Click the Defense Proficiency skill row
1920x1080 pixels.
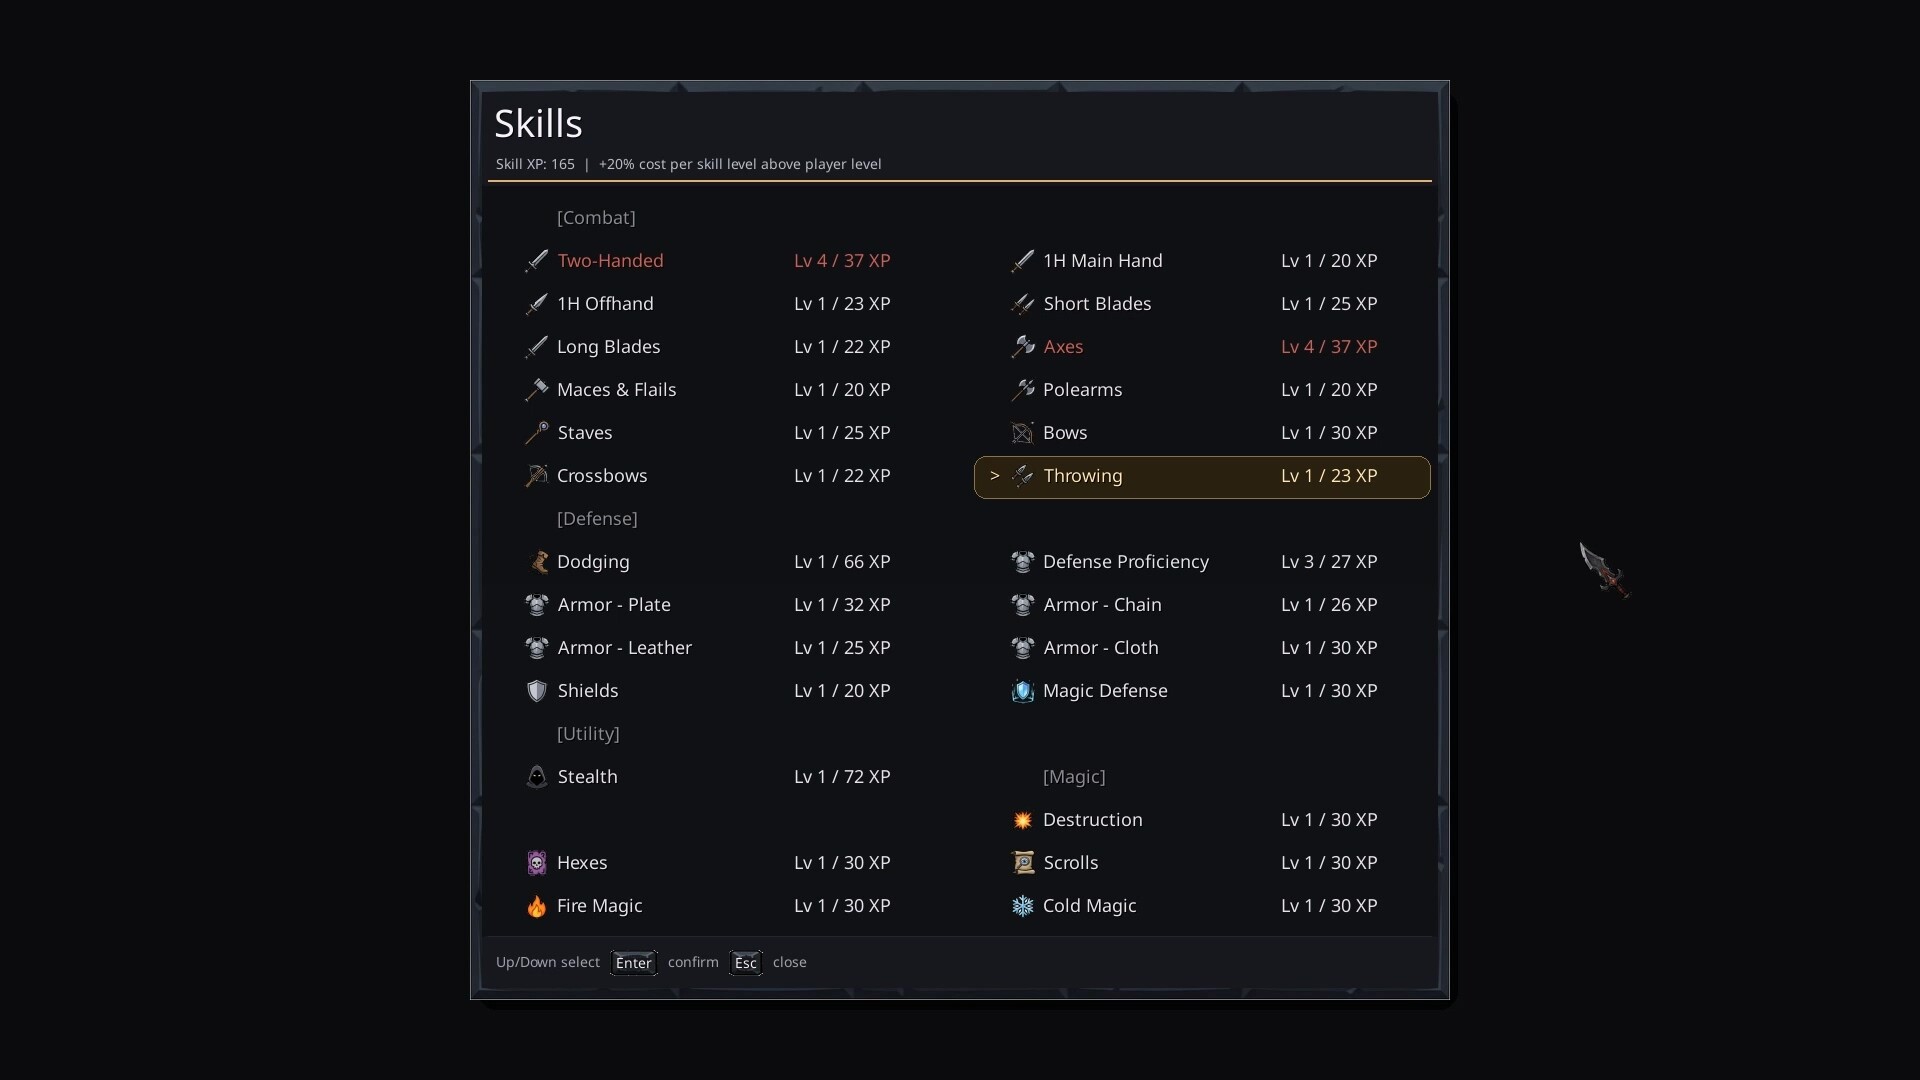pos(1127,562)
